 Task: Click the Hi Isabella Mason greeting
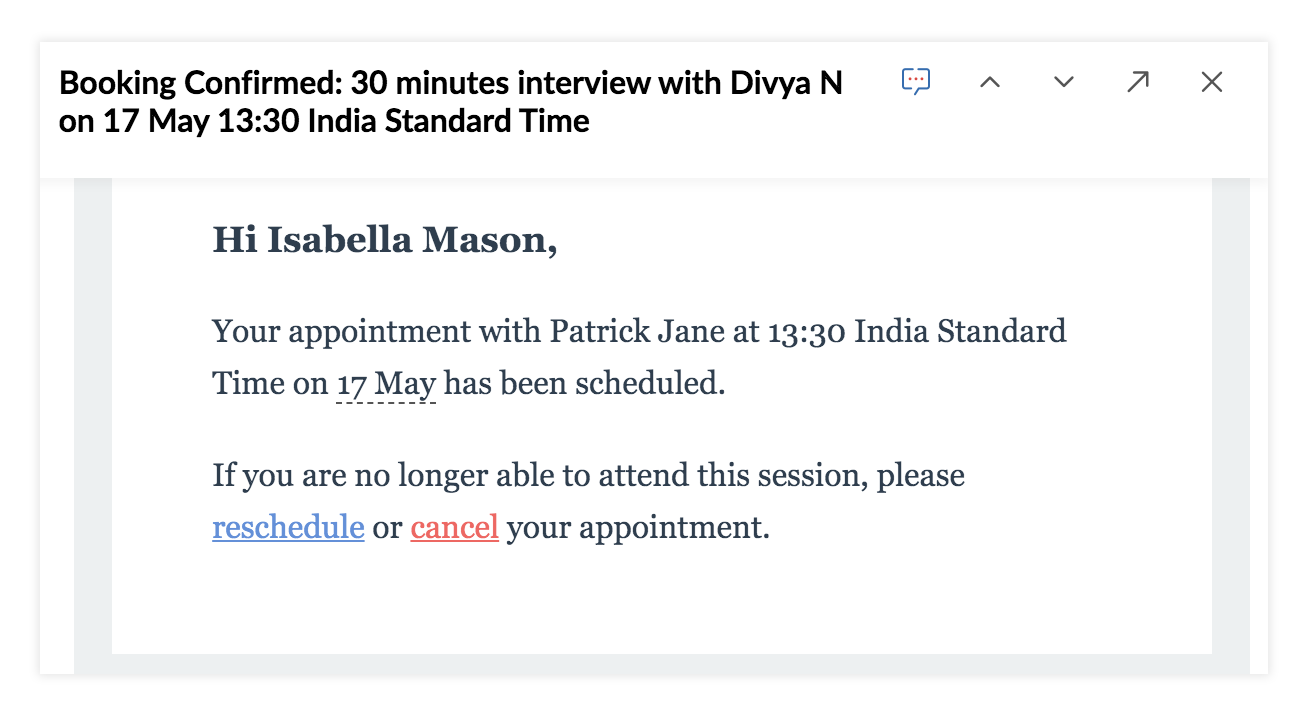[385, 241]
